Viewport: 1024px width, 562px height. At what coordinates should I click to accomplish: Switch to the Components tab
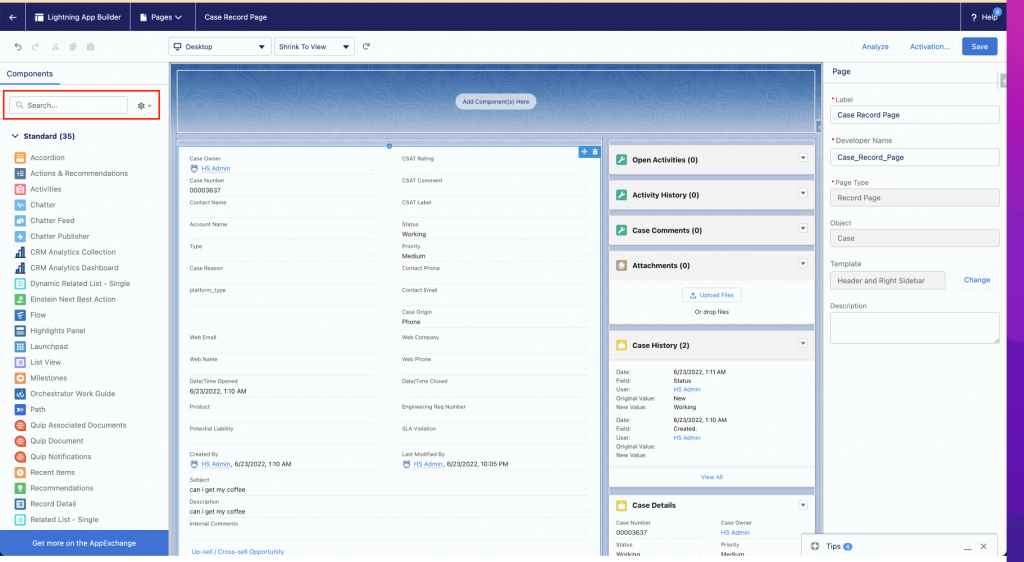[30, 74]
